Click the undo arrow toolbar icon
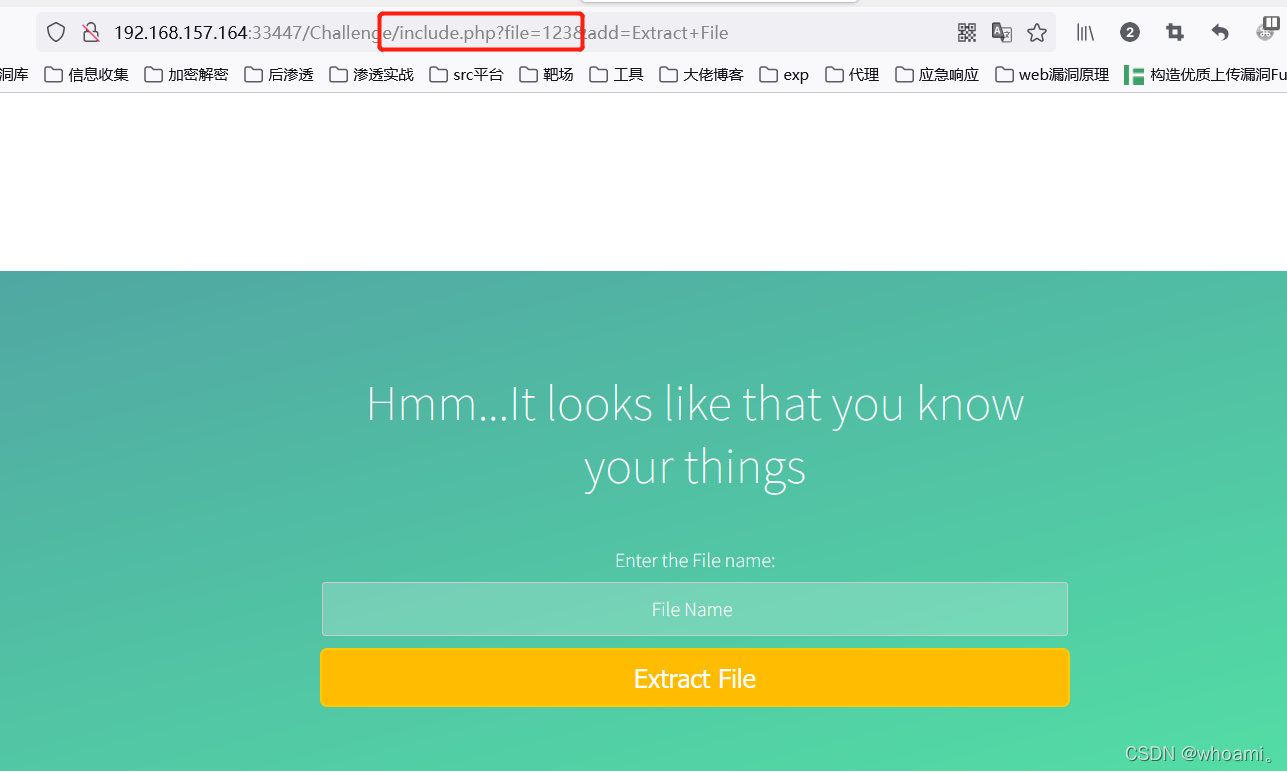The image size is (1287, 773). click(1220, 33)
